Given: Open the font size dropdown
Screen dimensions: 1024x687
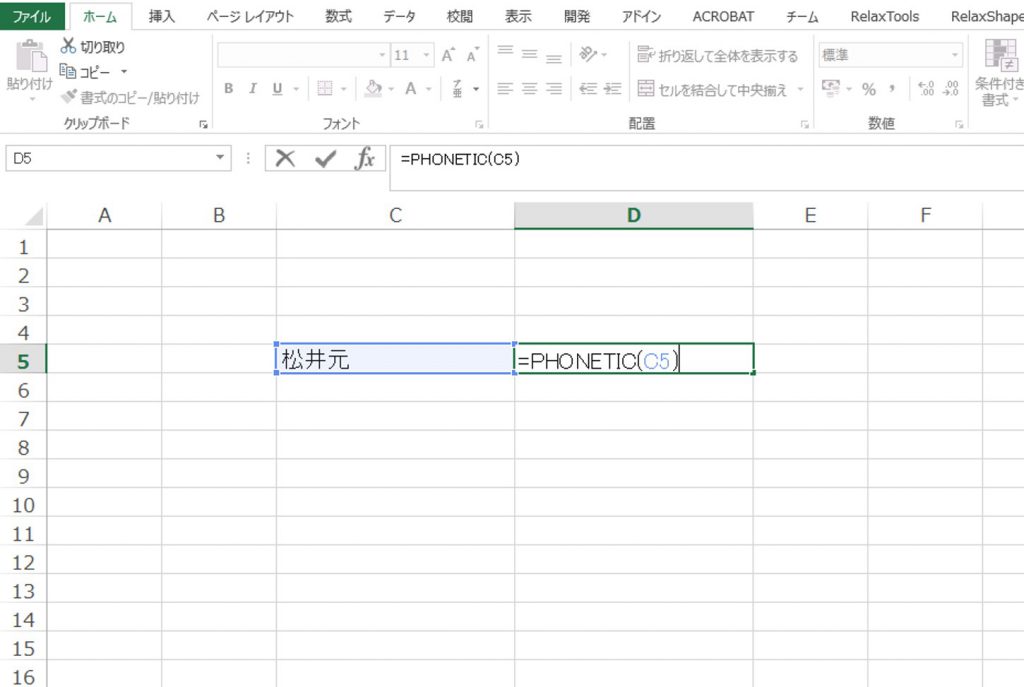Looking at the screenshot, I should [x=426, y=54].
